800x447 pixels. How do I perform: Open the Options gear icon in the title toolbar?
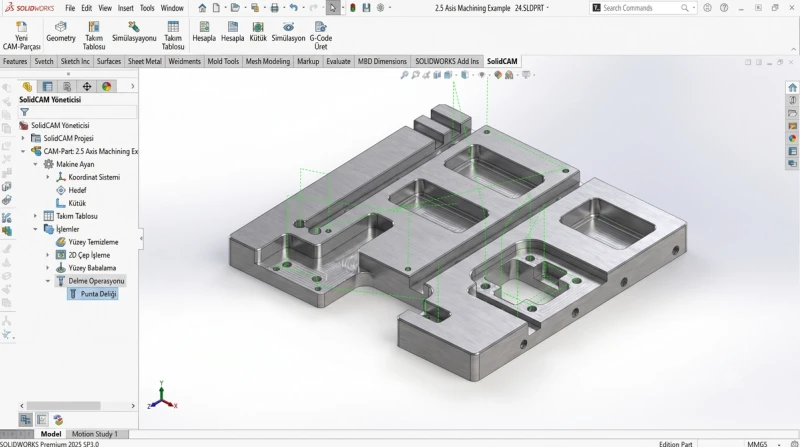(381, 8)
